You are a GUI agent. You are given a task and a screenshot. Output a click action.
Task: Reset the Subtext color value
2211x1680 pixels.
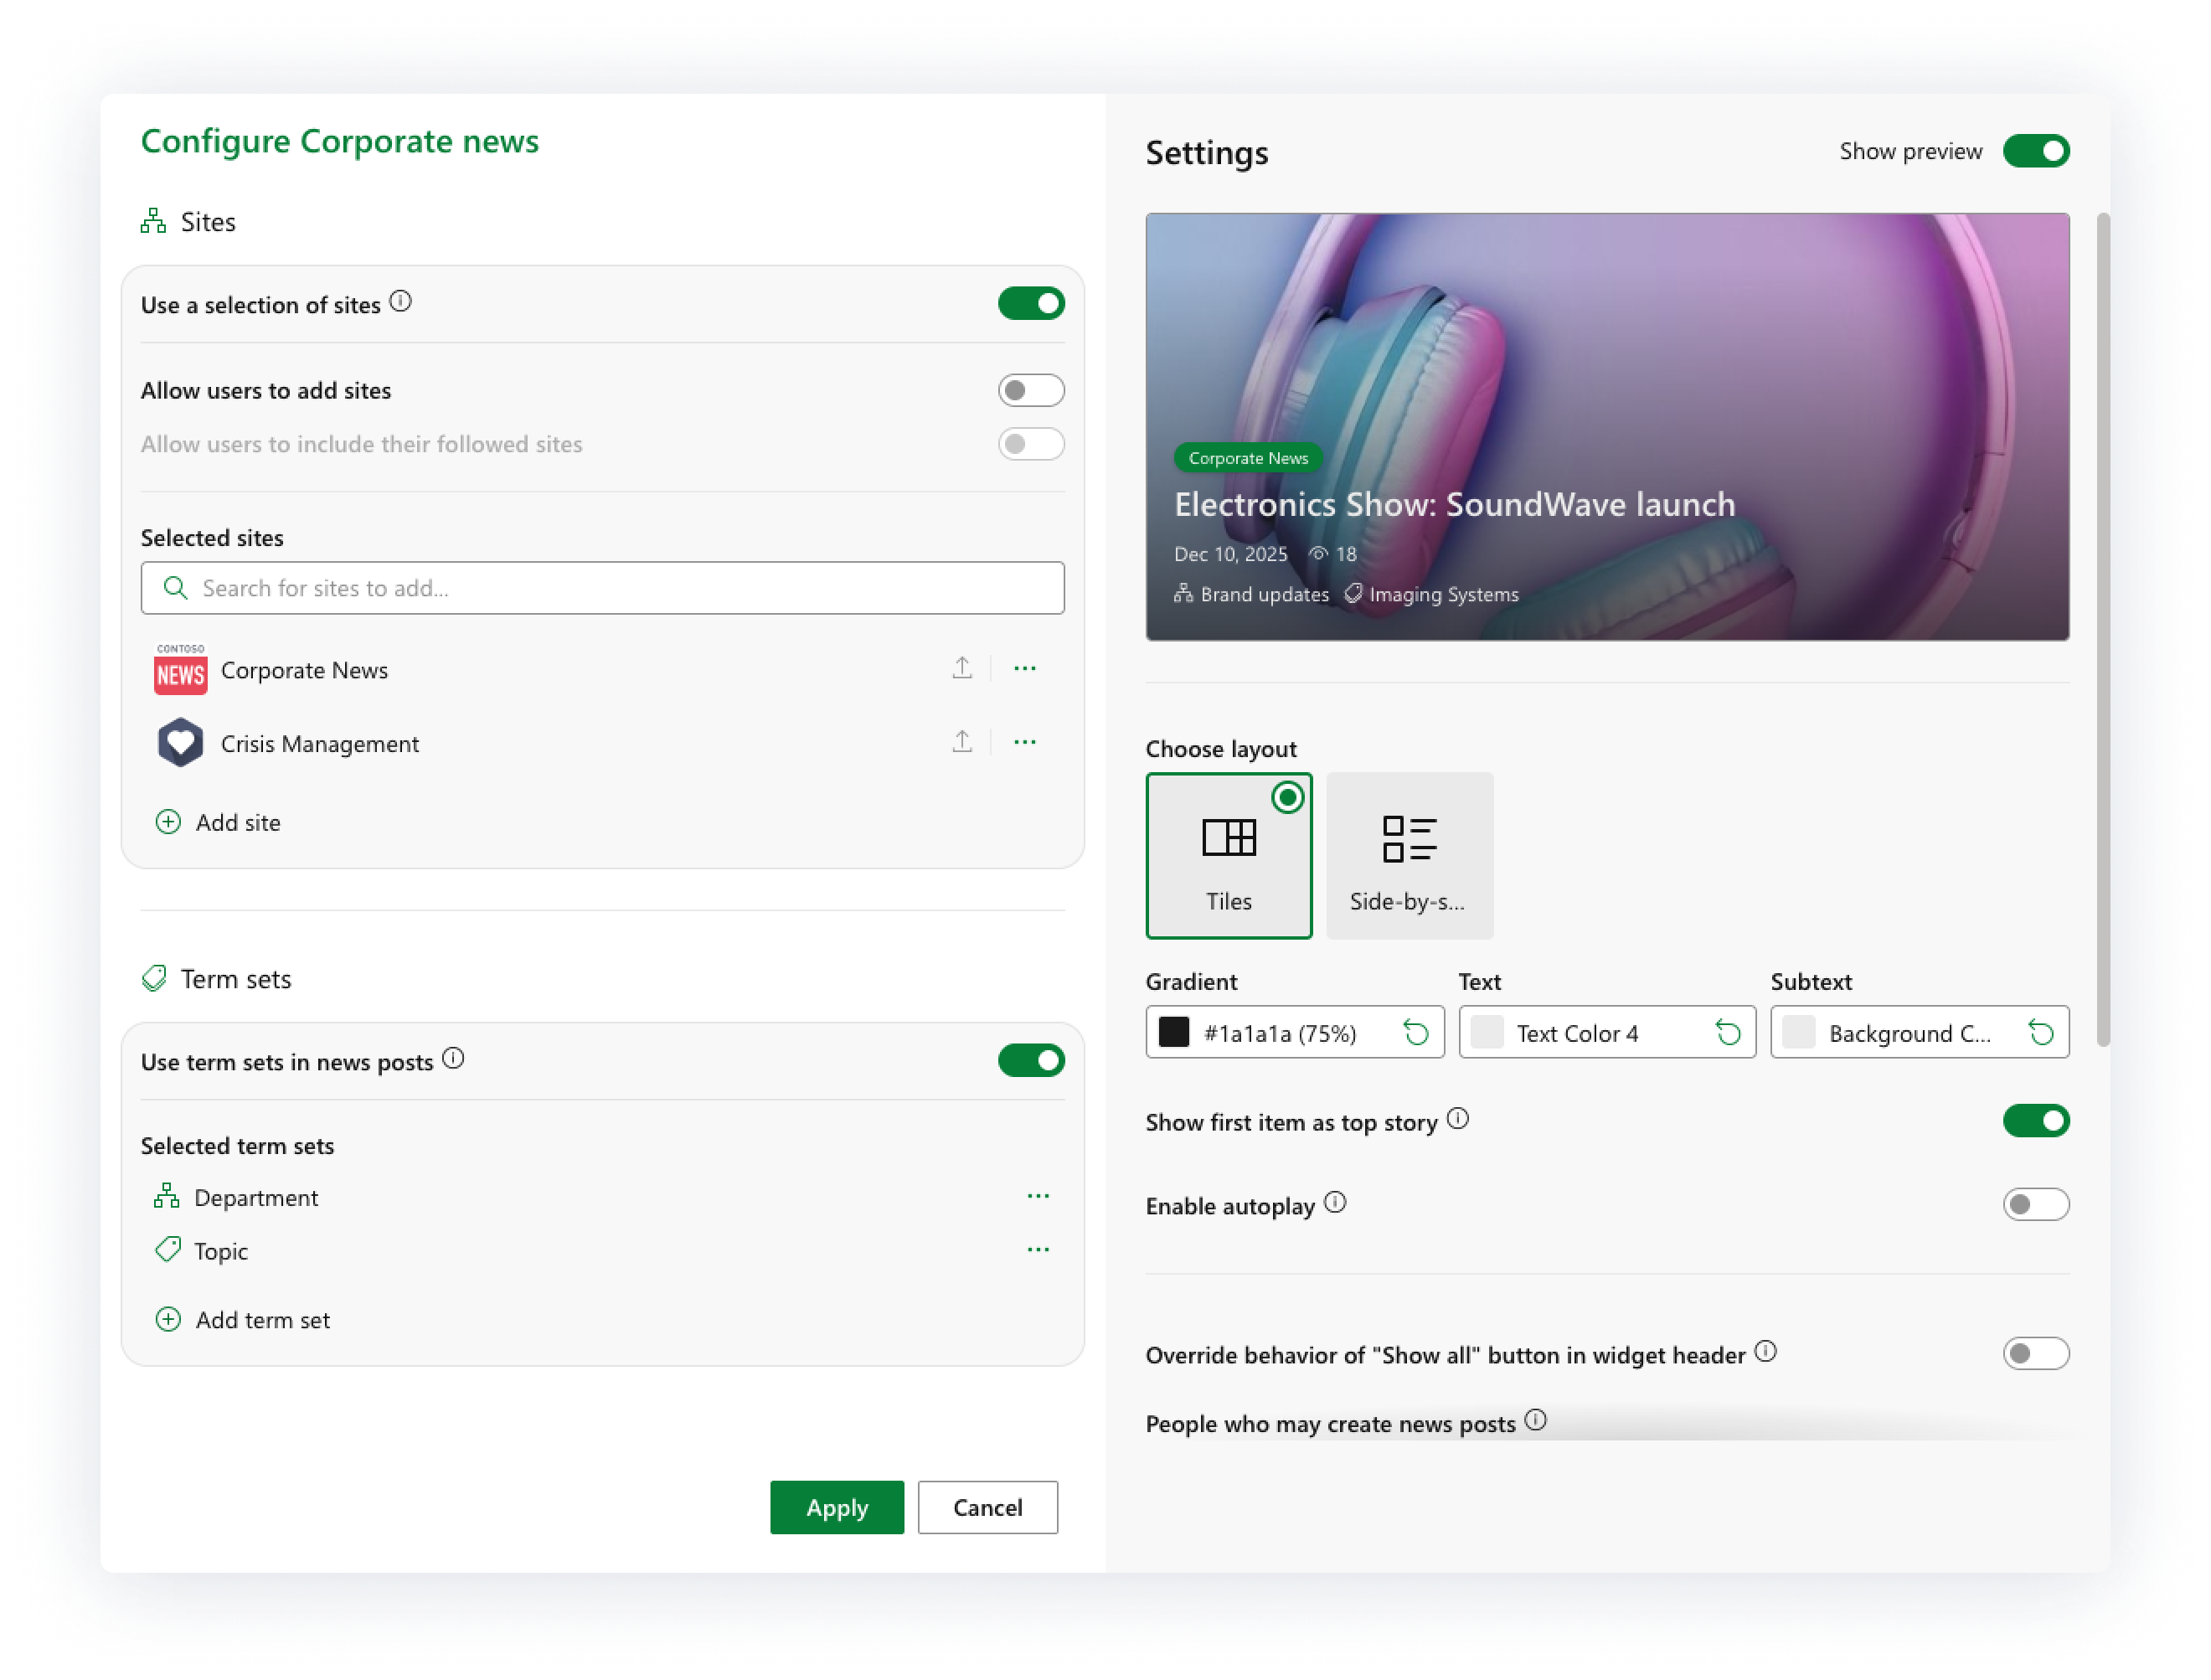click(2040, 1032)
